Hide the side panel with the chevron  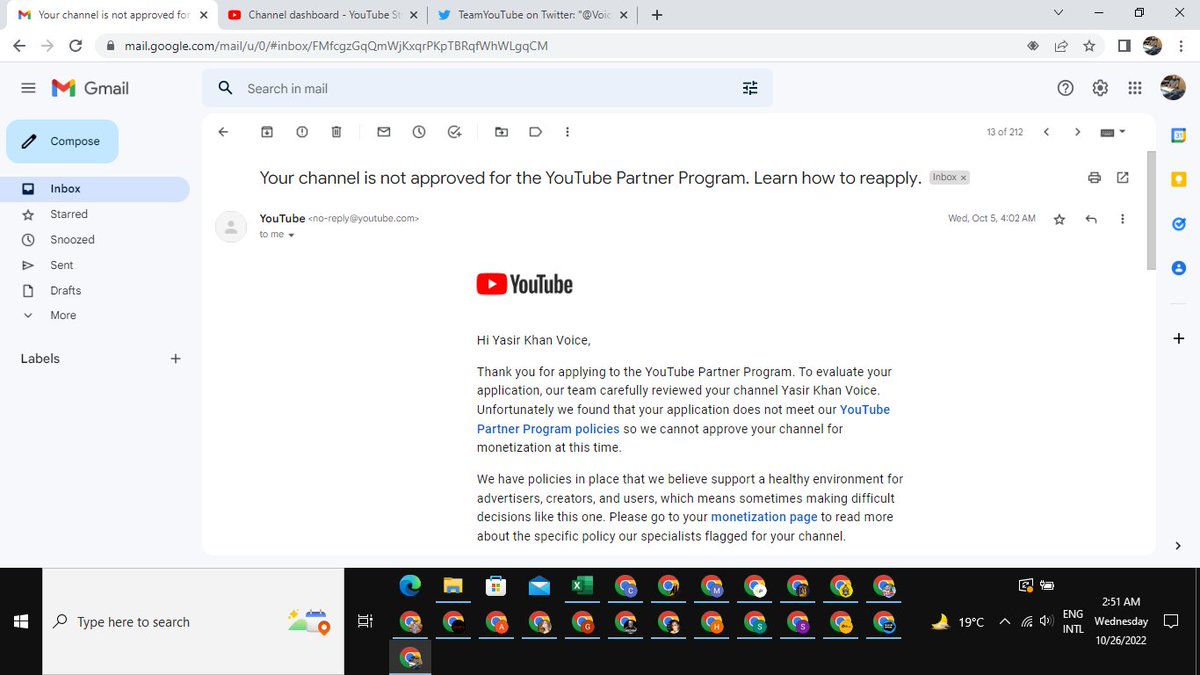coord(1178,546)
